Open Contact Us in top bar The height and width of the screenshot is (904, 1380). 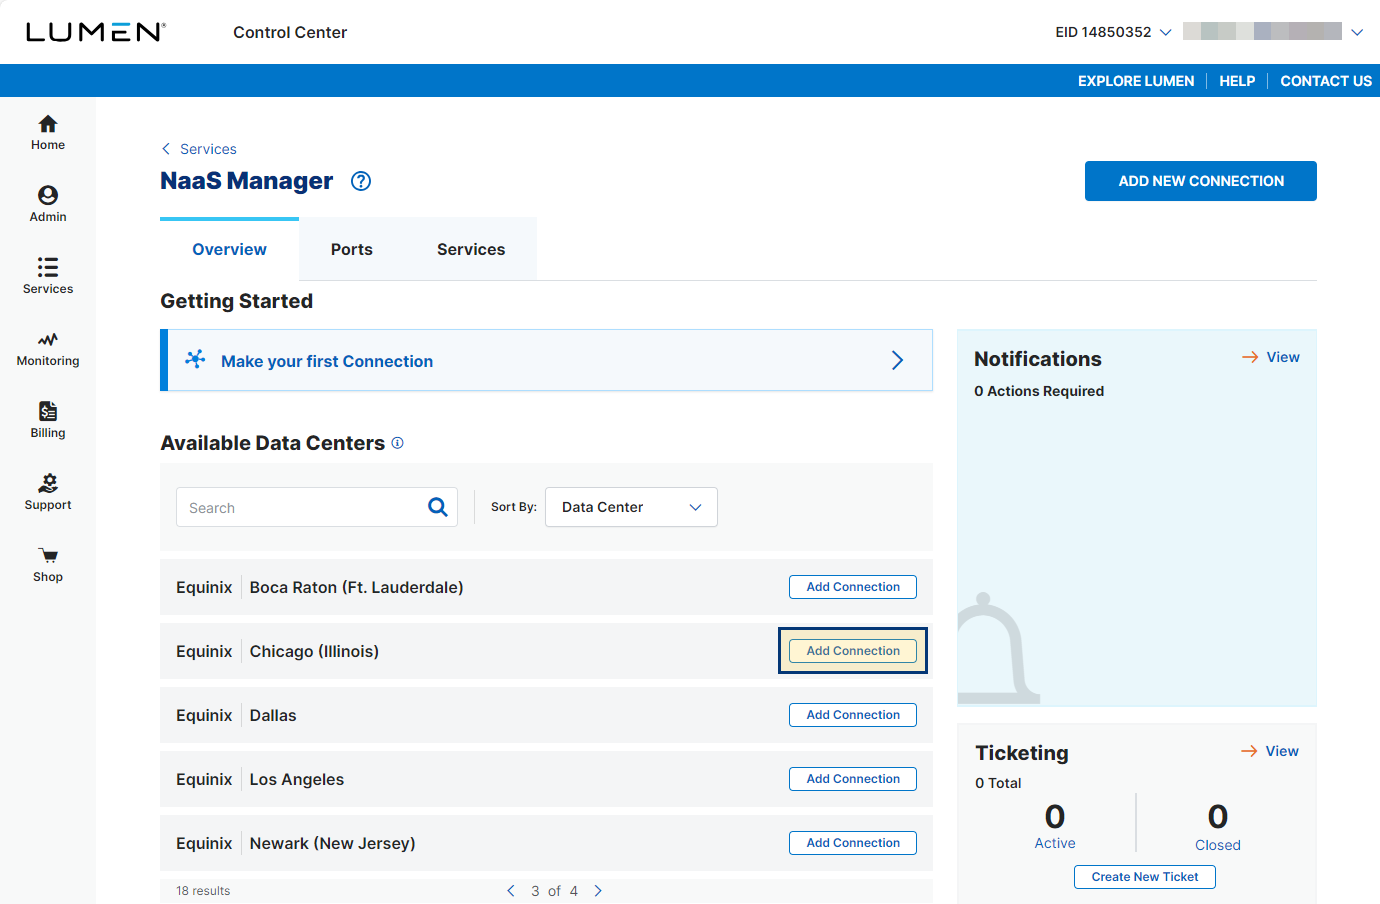1326,81
